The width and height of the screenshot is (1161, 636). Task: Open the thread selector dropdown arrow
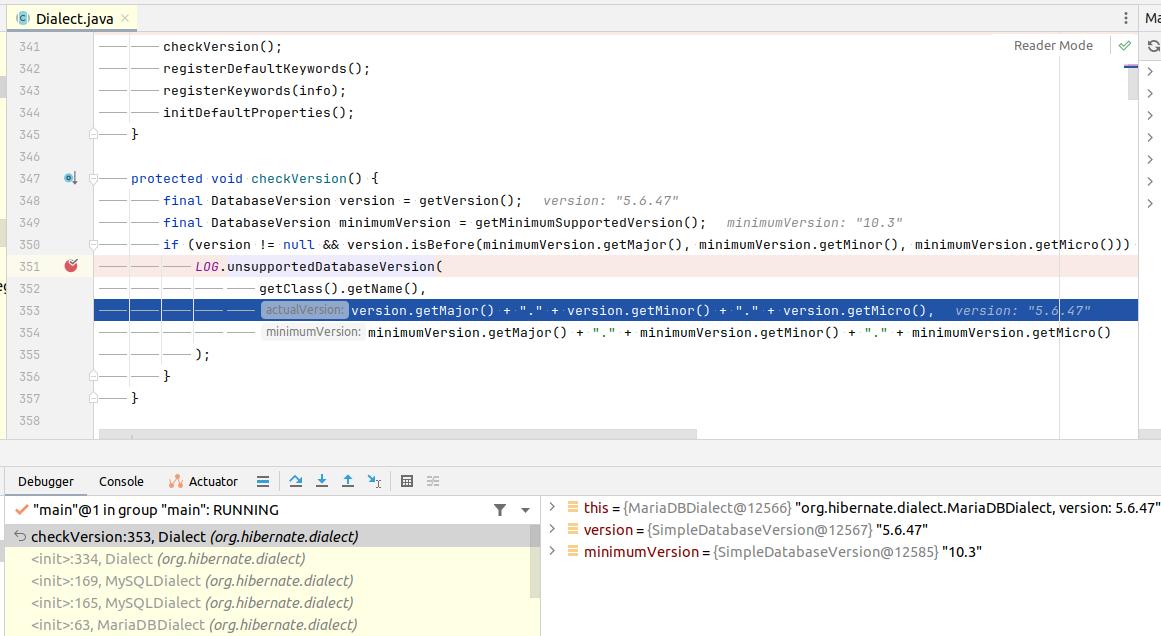[x=525, y=510]
